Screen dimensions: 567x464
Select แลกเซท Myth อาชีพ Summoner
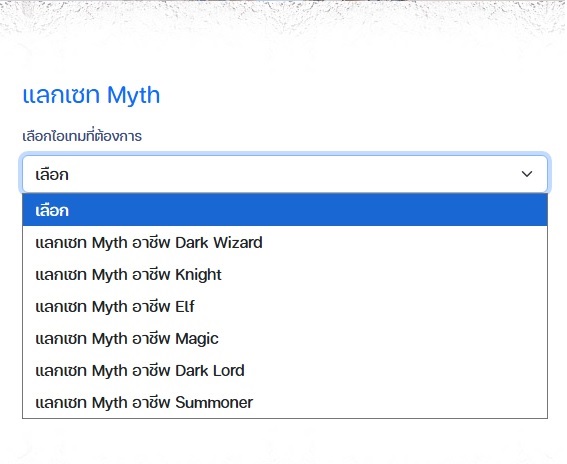tap(285, 402)
